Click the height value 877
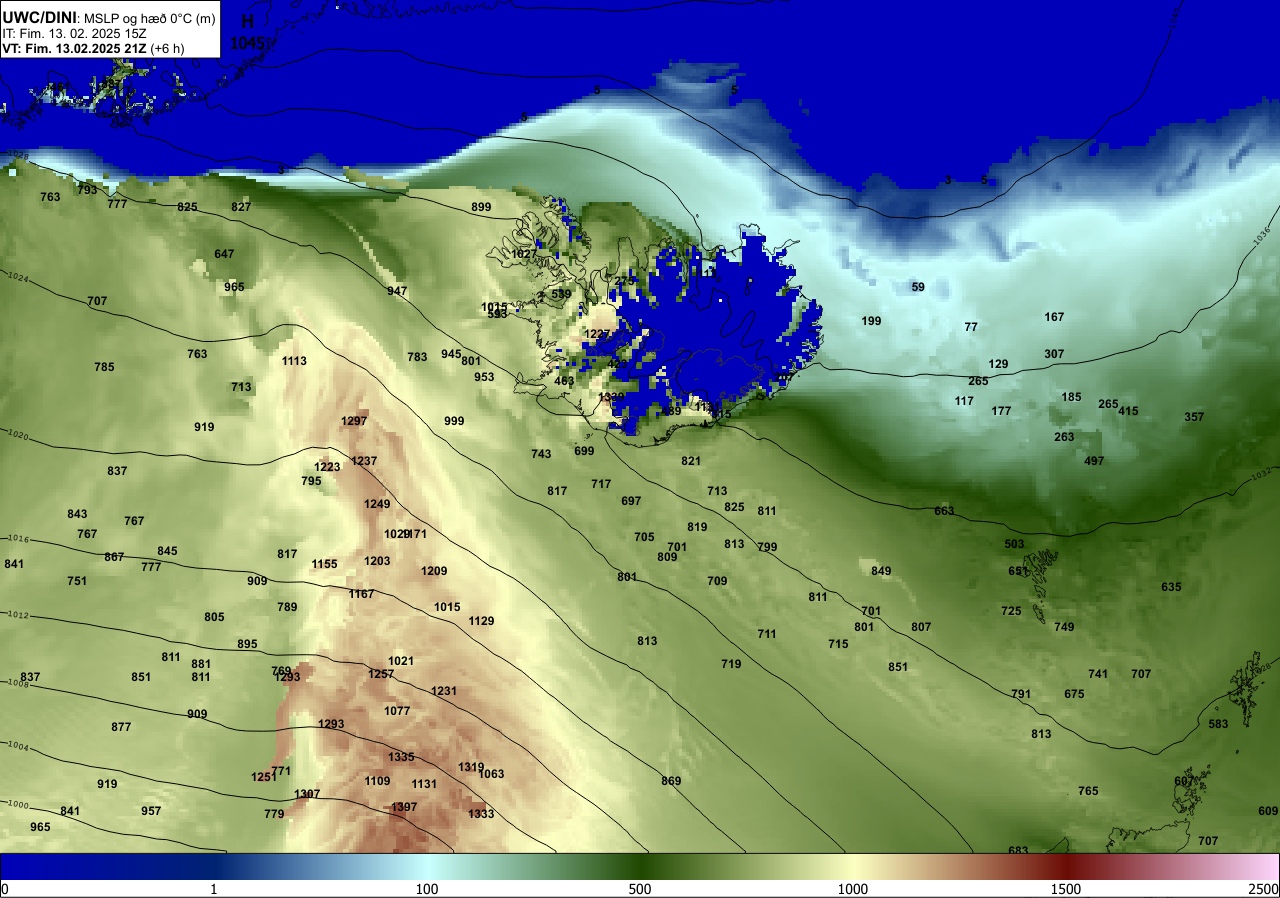This screenshot has width=1280, height=898. pos(121,727)
